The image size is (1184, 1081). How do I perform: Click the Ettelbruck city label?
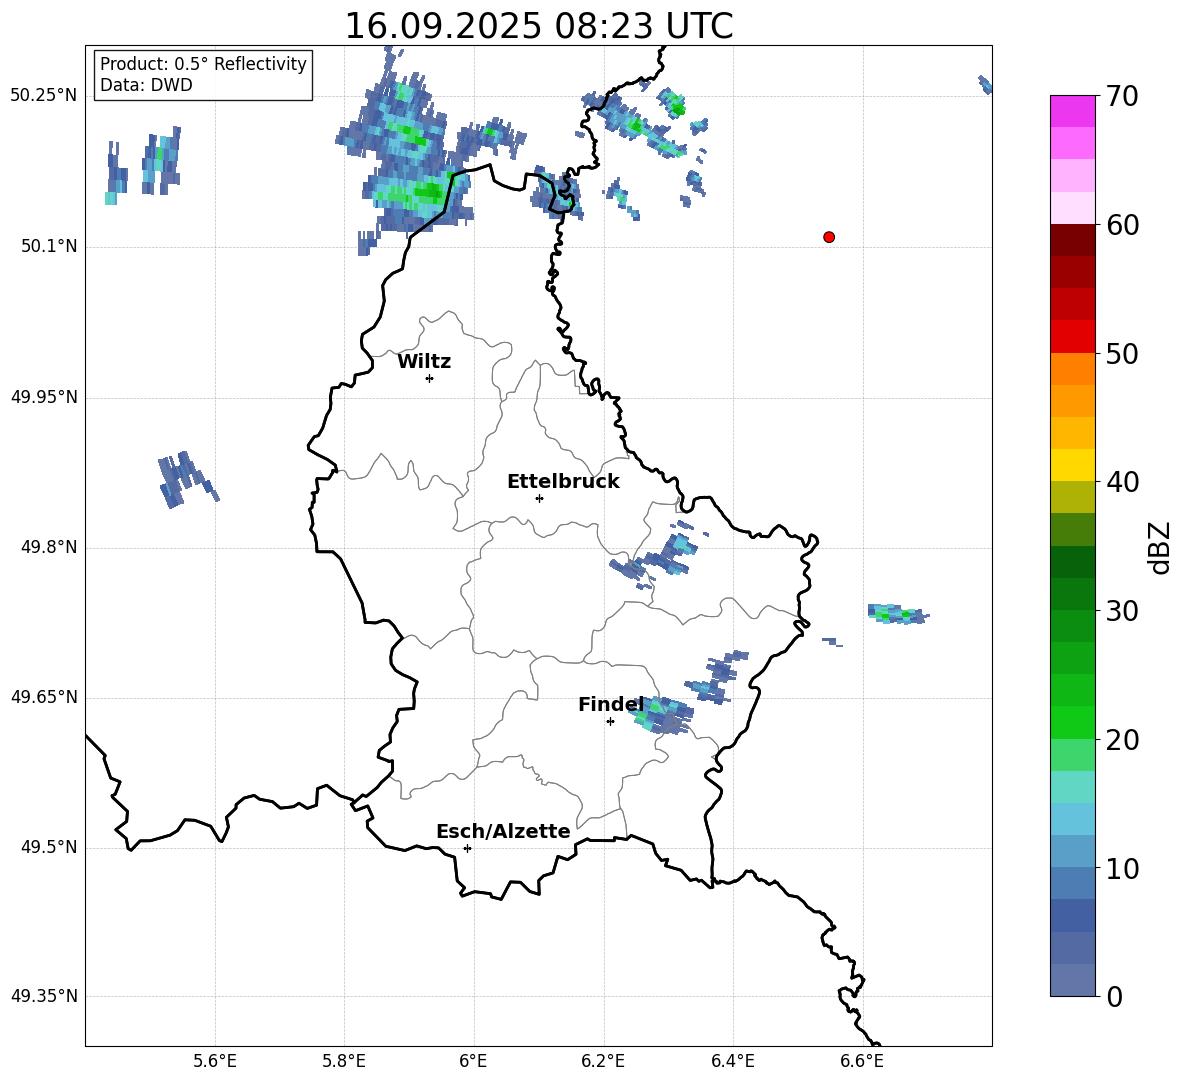click(x=563, y=481)
